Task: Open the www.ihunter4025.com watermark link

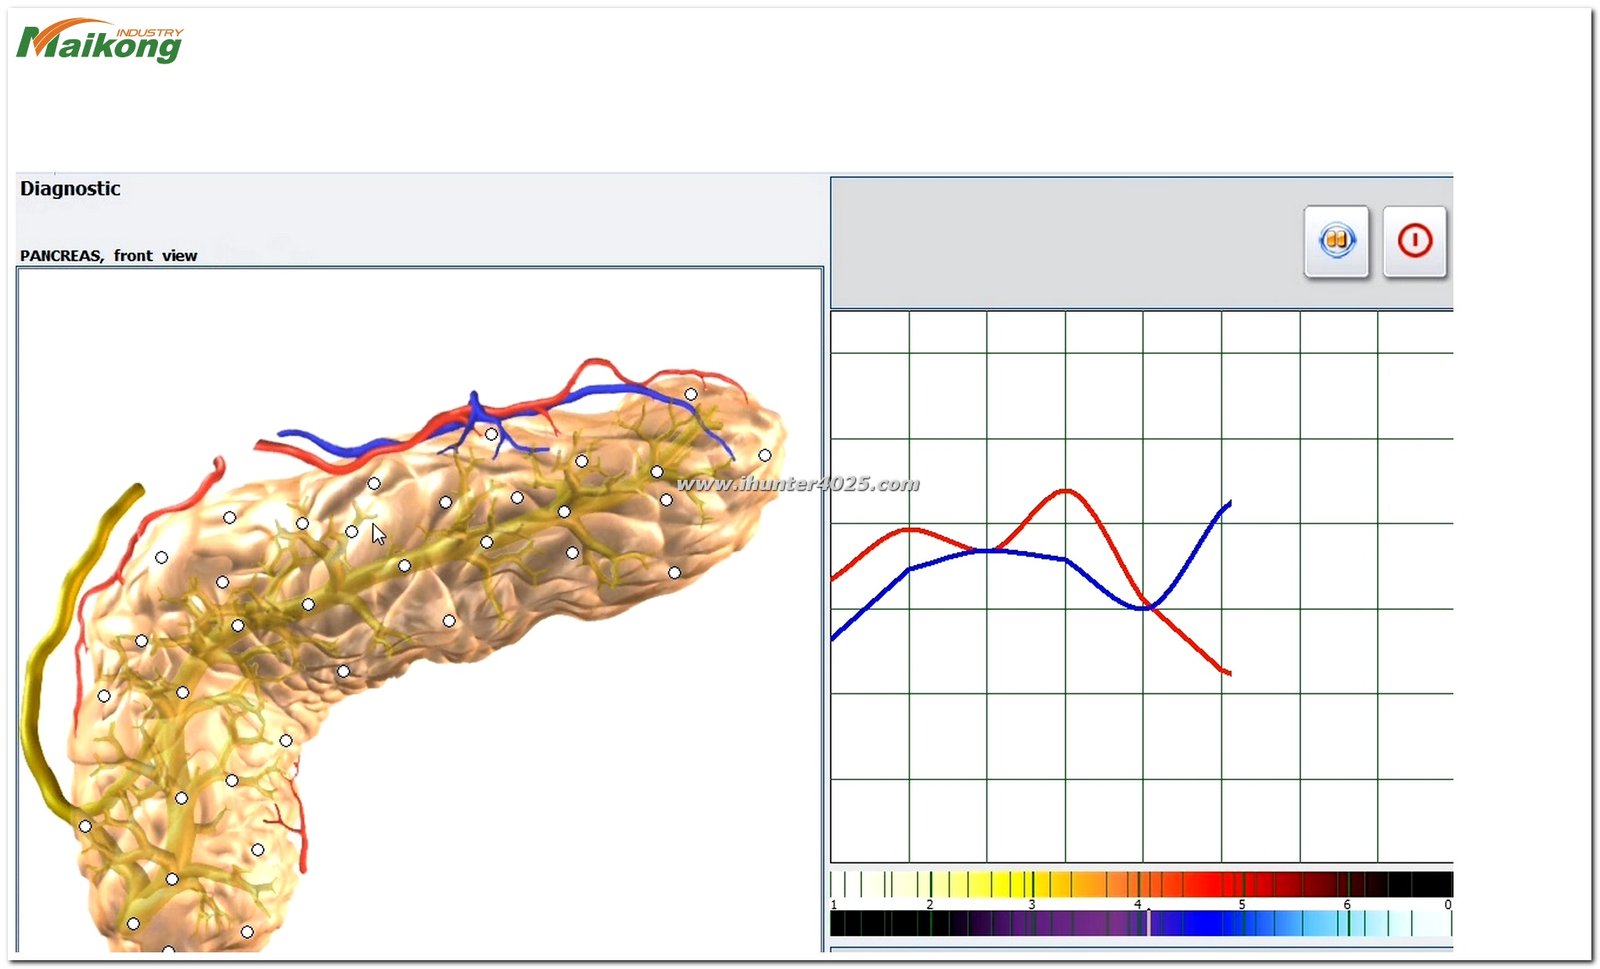Action: (x=797, y=484)
